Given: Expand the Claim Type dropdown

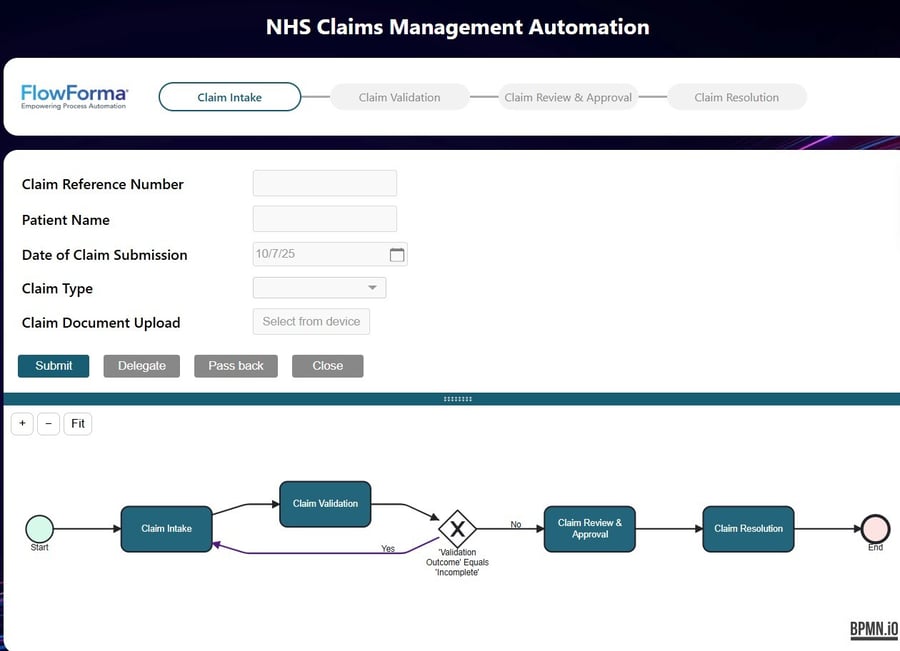Looking at the screenshot, I should coord(319,288).
